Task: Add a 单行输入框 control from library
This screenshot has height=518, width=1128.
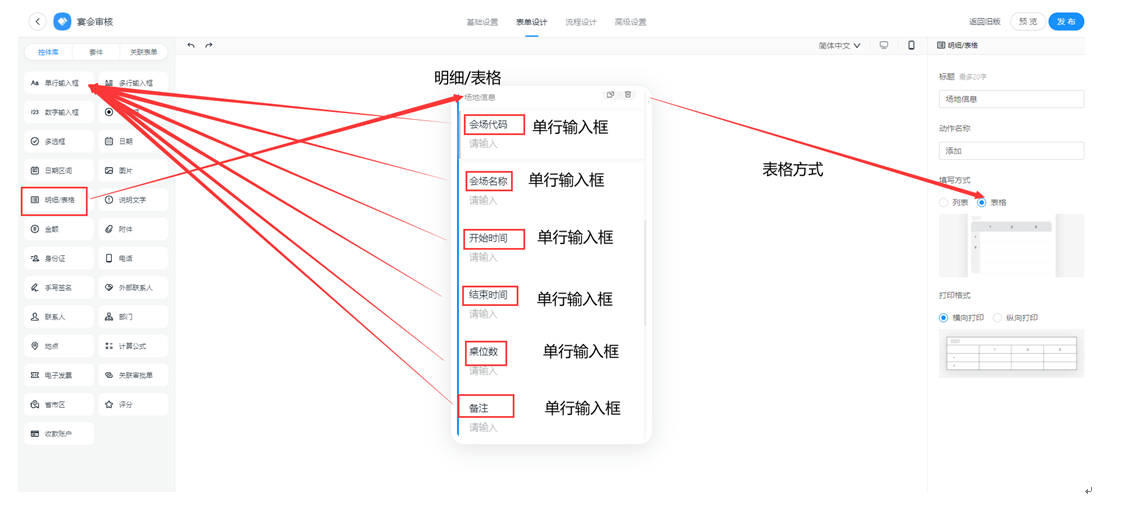Action: pyautogui.click(x=59, y=83)
